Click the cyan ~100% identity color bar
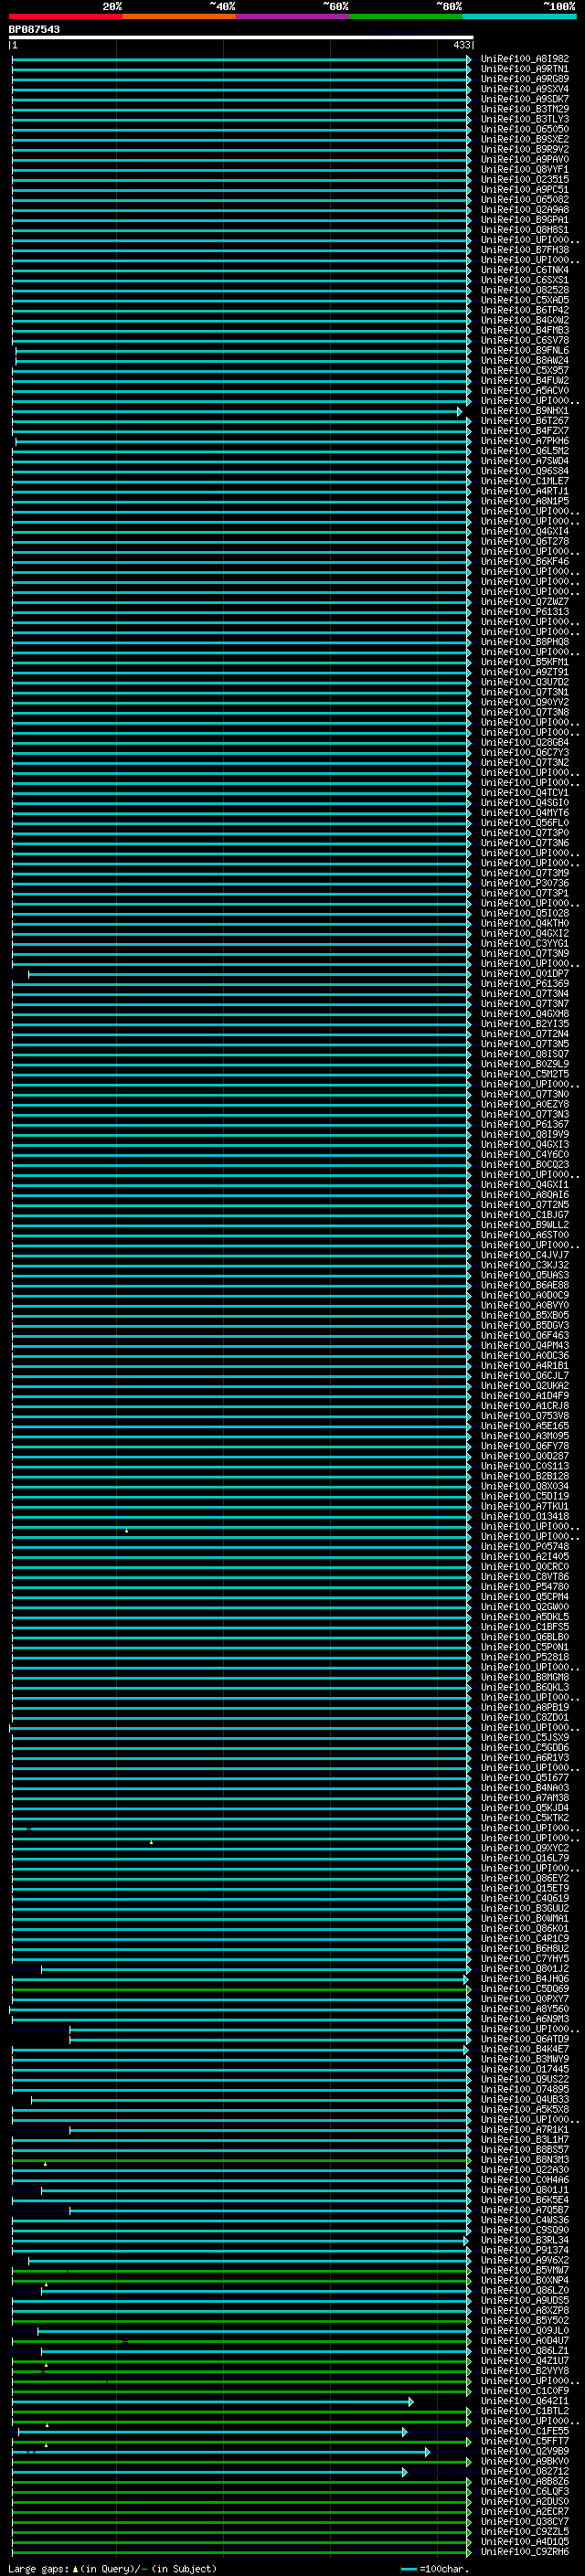This screenshot has height=2576, width=585. tap(519, 16)
